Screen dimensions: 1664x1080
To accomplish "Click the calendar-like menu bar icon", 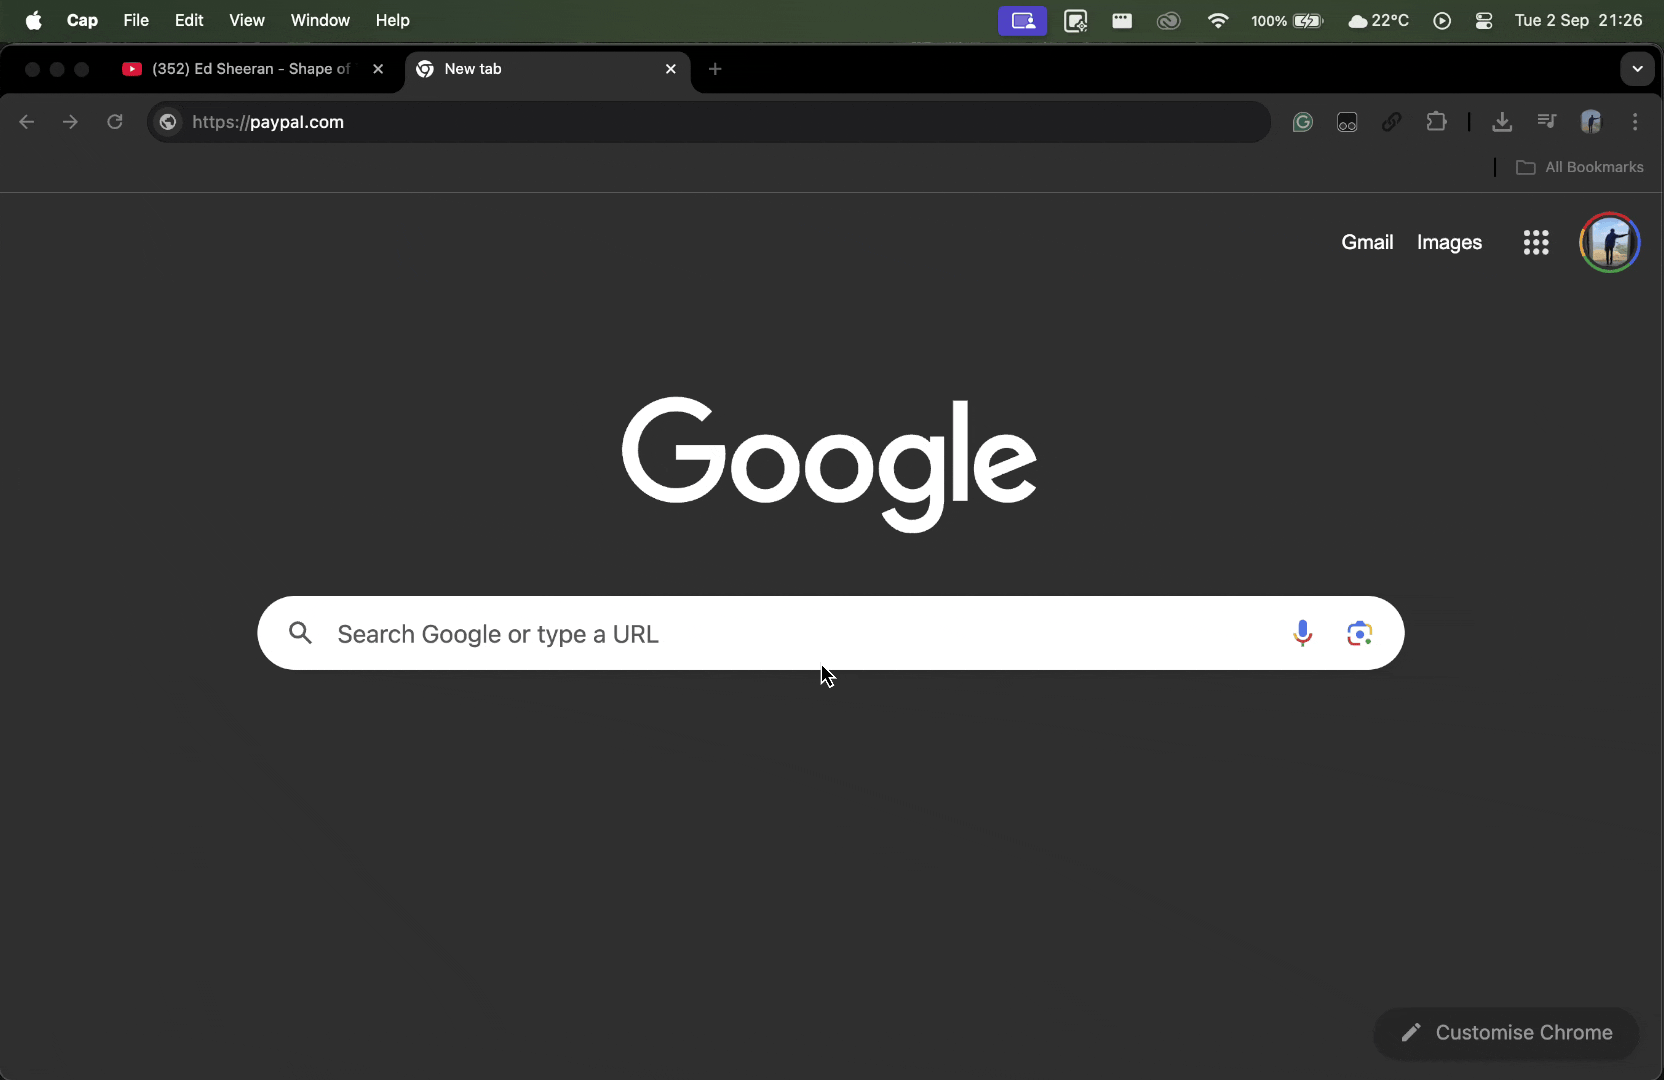I will pos(1122,20).
